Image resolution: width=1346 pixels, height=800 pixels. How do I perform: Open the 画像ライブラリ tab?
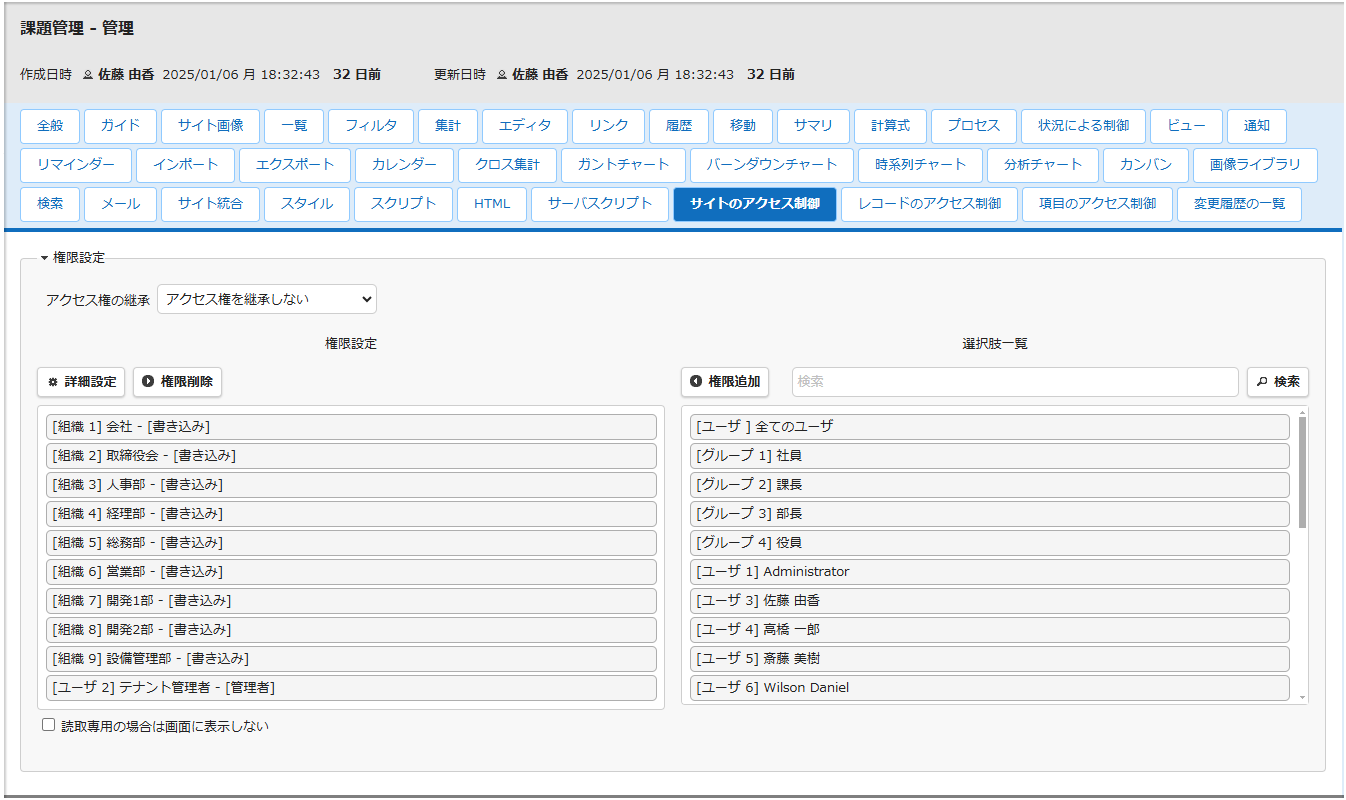(1255, 165)
